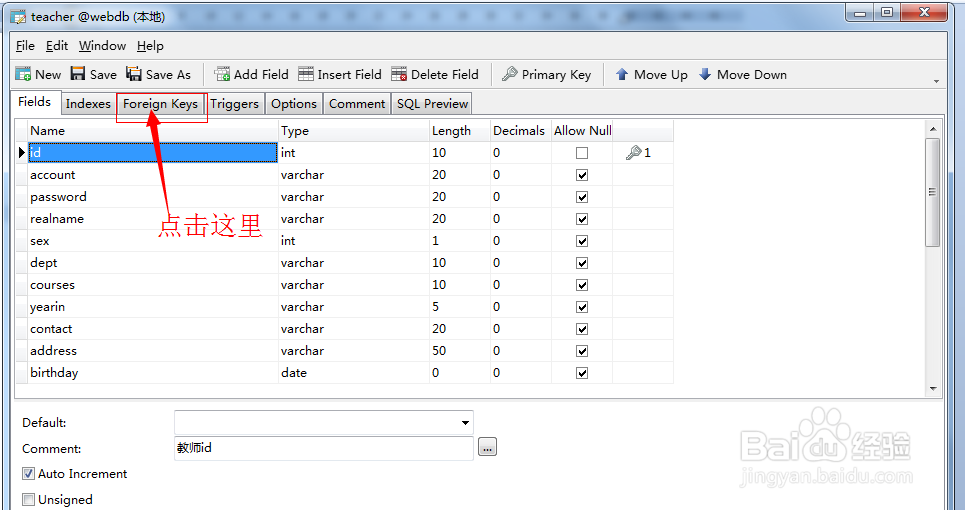Click the Length column header
This screenshot has width=965, height=510.
click(460, 131)
